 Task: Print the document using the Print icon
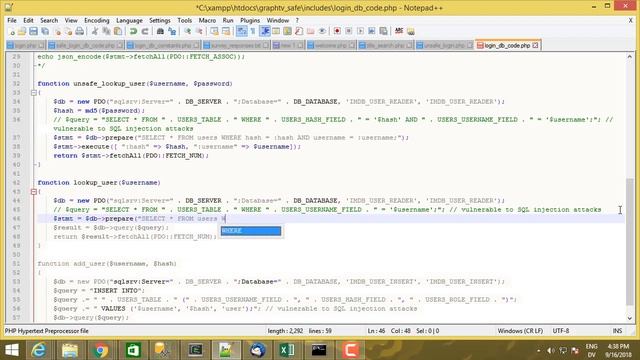[79, 31]
